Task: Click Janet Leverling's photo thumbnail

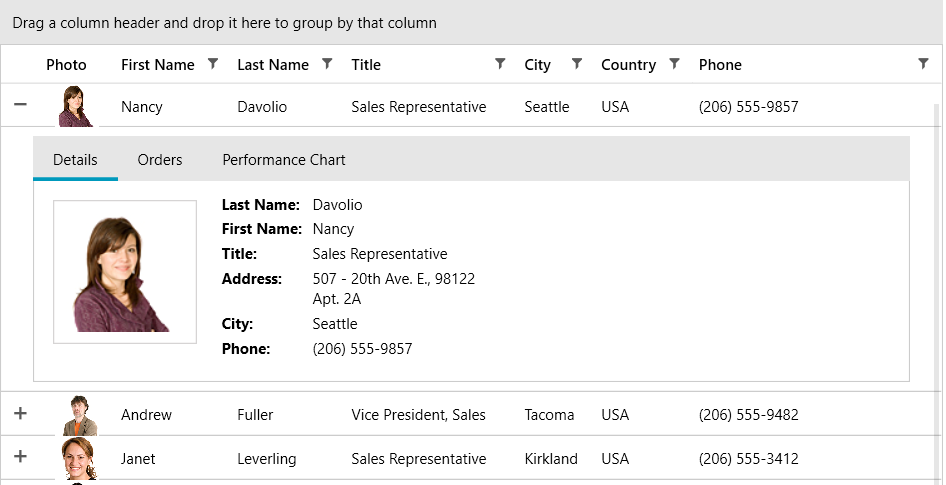Action: [x=78, y=458]
